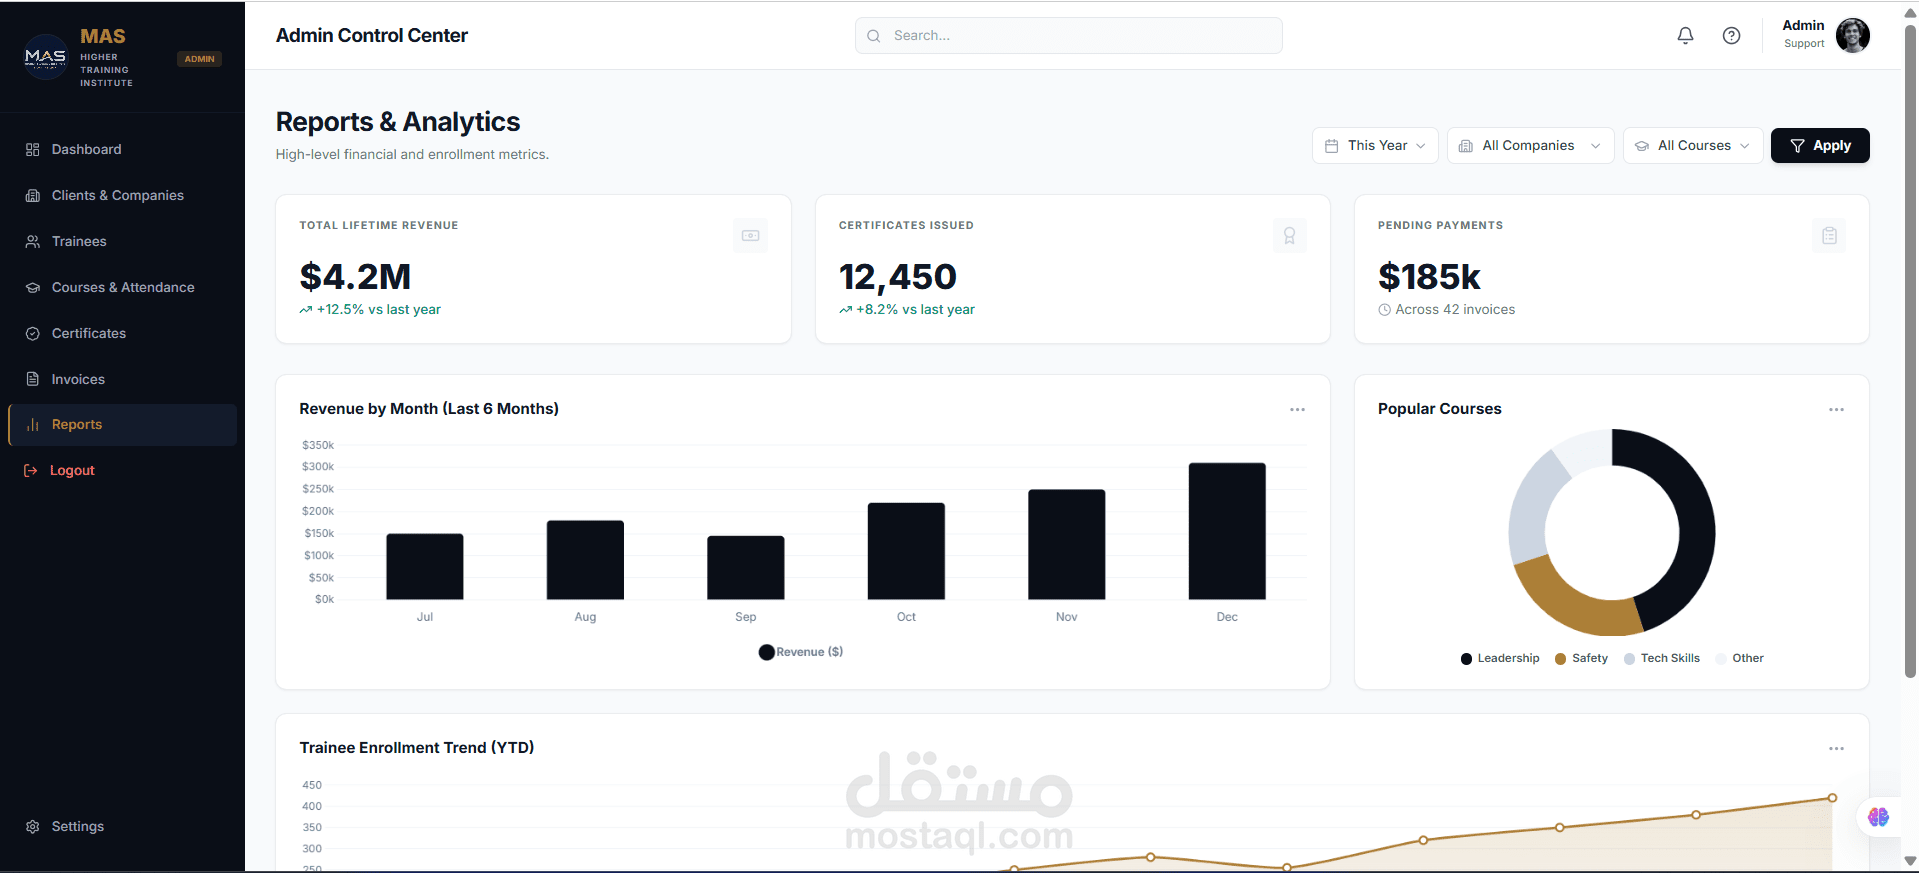Open Courses & Attendance section
This screenshot has width=1919, height=873.
click(122, 287)
